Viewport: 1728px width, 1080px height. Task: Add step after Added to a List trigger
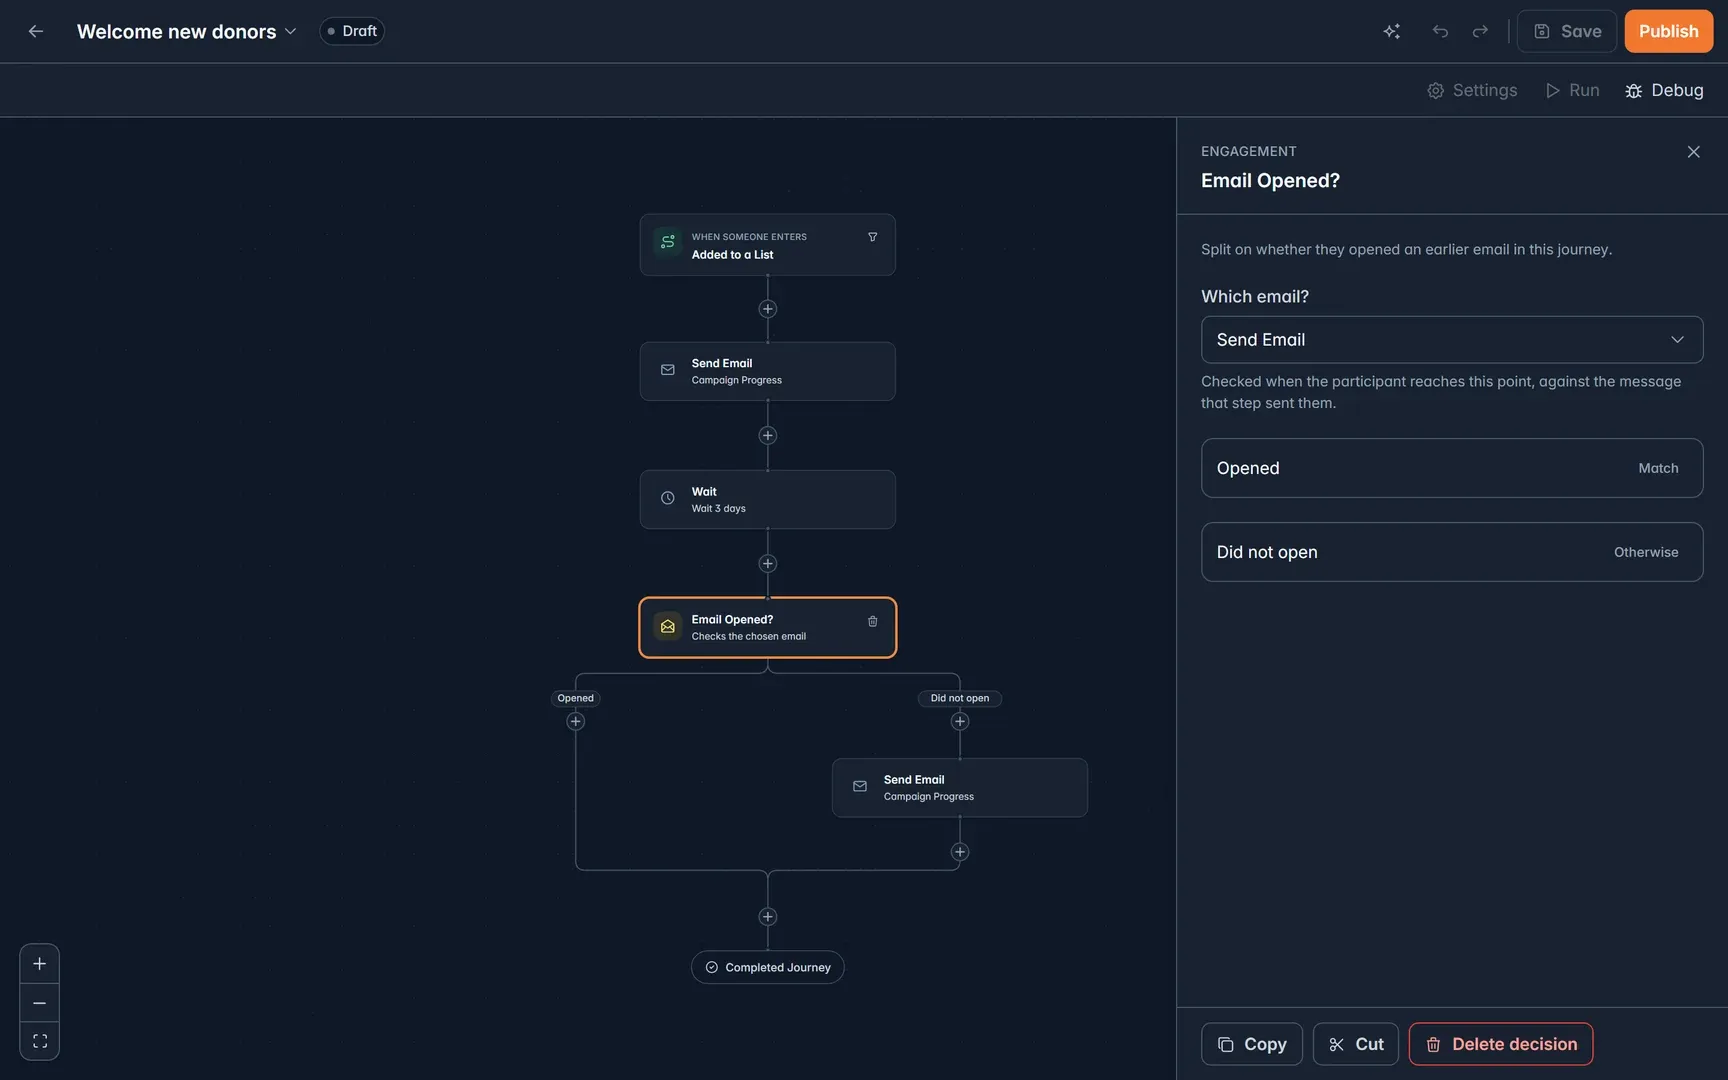[x=767, y=309]
